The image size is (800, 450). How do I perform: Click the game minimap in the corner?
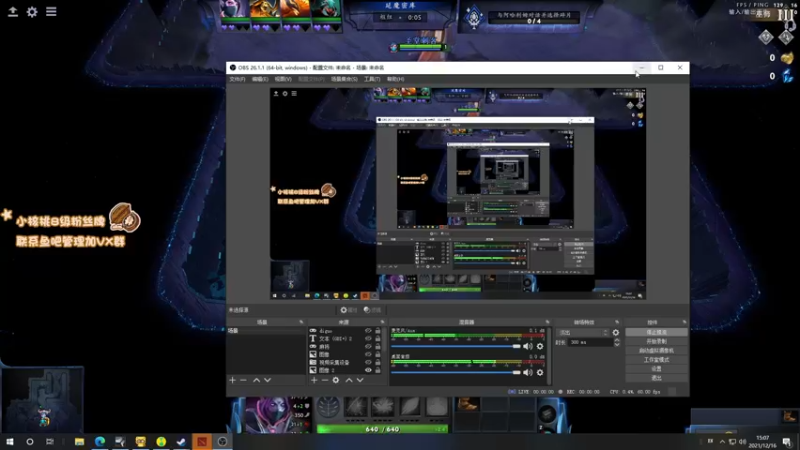pyautogui.click(x=43, y=399)
